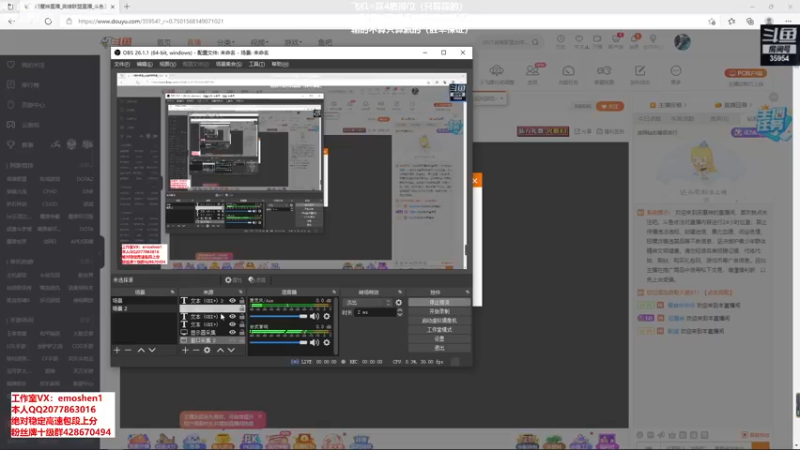Click 开始录制 in OBS controls
This screenshot has width=800, height=450.
click(x=439, y=311)
